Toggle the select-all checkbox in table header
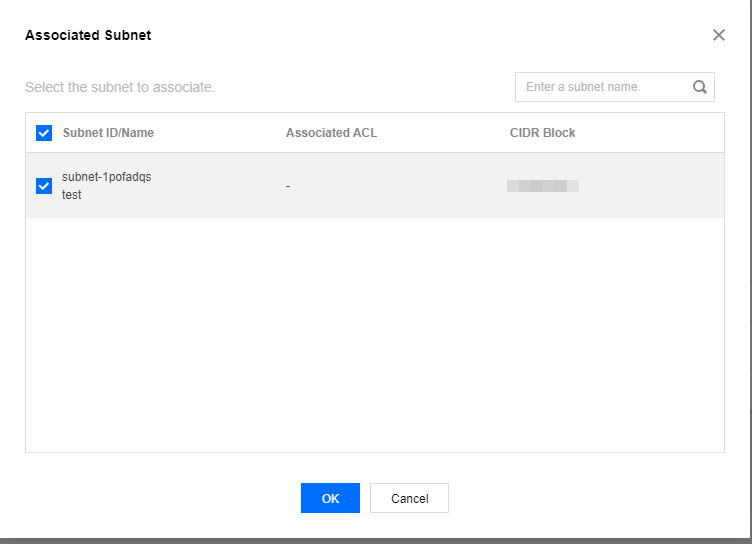This screenshot has height=544, width=752. [x=44, y=133]
